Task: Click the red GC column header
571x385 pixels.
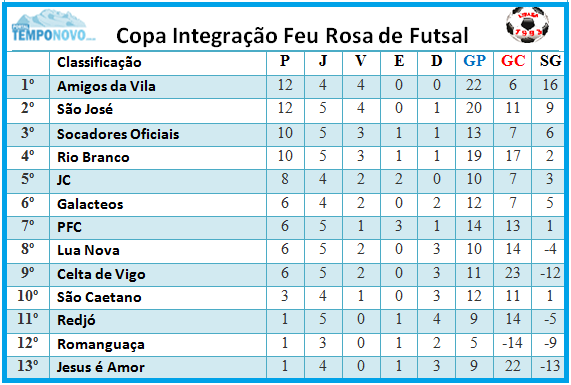Action: click(x=513, y=60)
